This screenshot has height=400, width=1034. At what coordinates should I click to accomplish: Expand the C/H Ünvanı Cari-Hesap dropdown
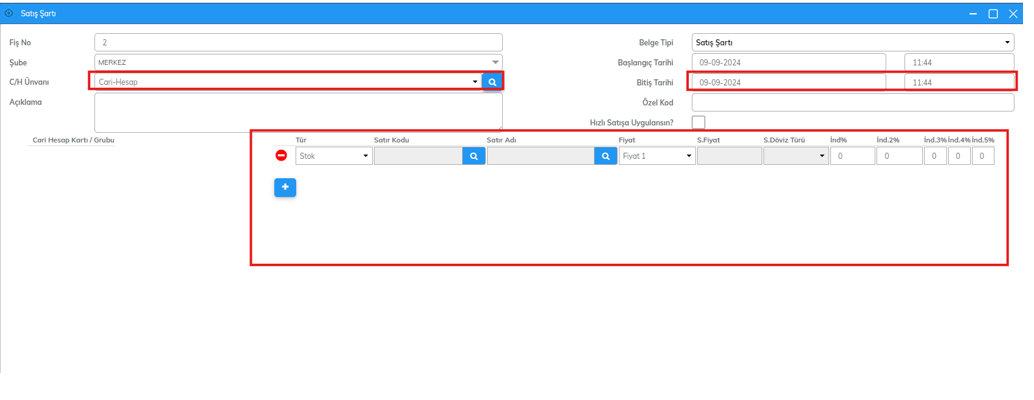474,82
